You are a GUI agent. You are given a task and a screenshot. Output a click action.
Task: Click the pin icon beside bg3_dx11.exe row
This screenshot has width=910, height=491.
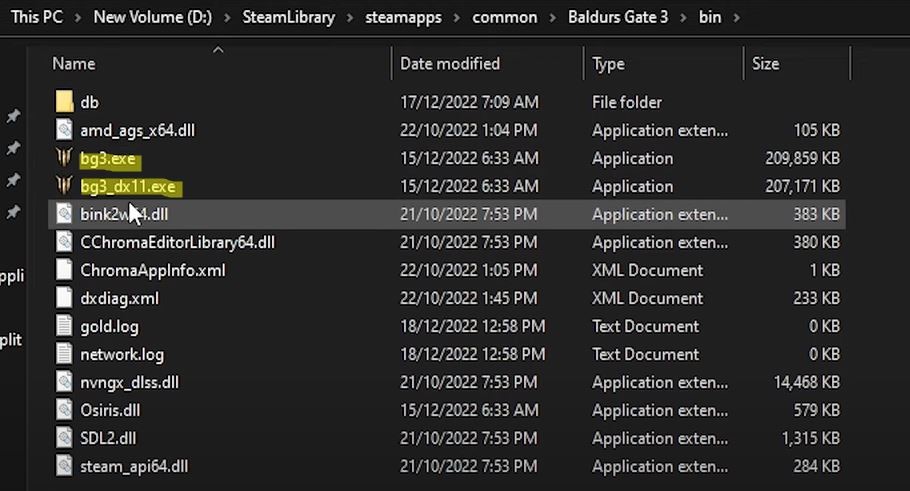[x=13, y=180]
